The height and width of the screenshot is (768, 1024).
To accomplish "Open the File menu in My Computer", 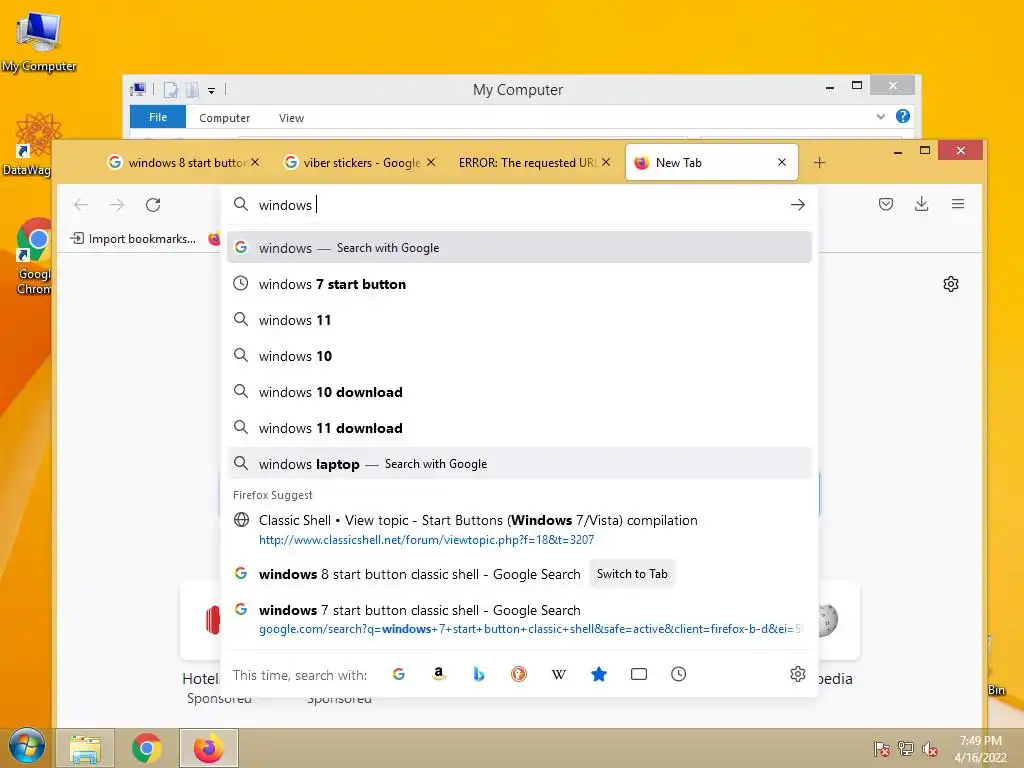I will click(158, 117).
